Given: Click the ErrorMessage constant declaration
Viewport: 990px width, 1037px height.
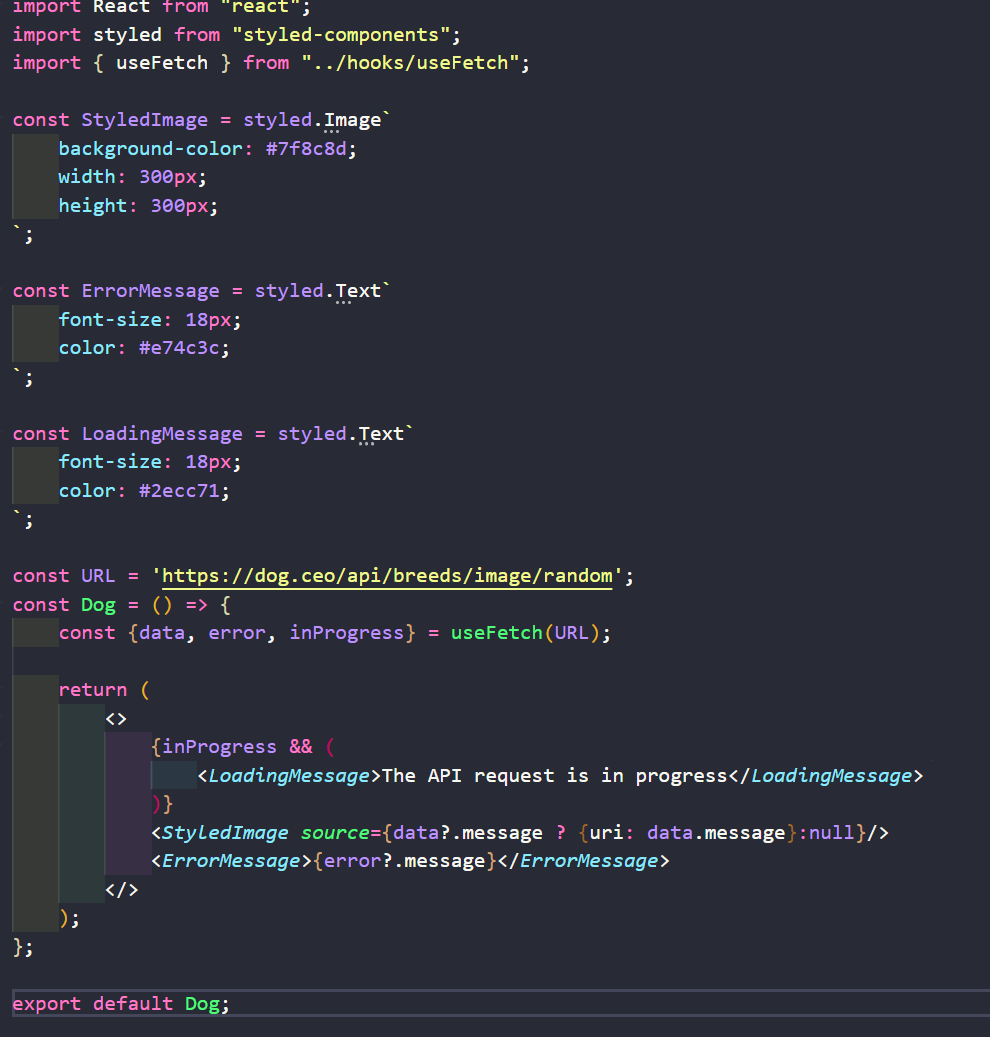Looking at the screenshot, I should click(150, 291).
